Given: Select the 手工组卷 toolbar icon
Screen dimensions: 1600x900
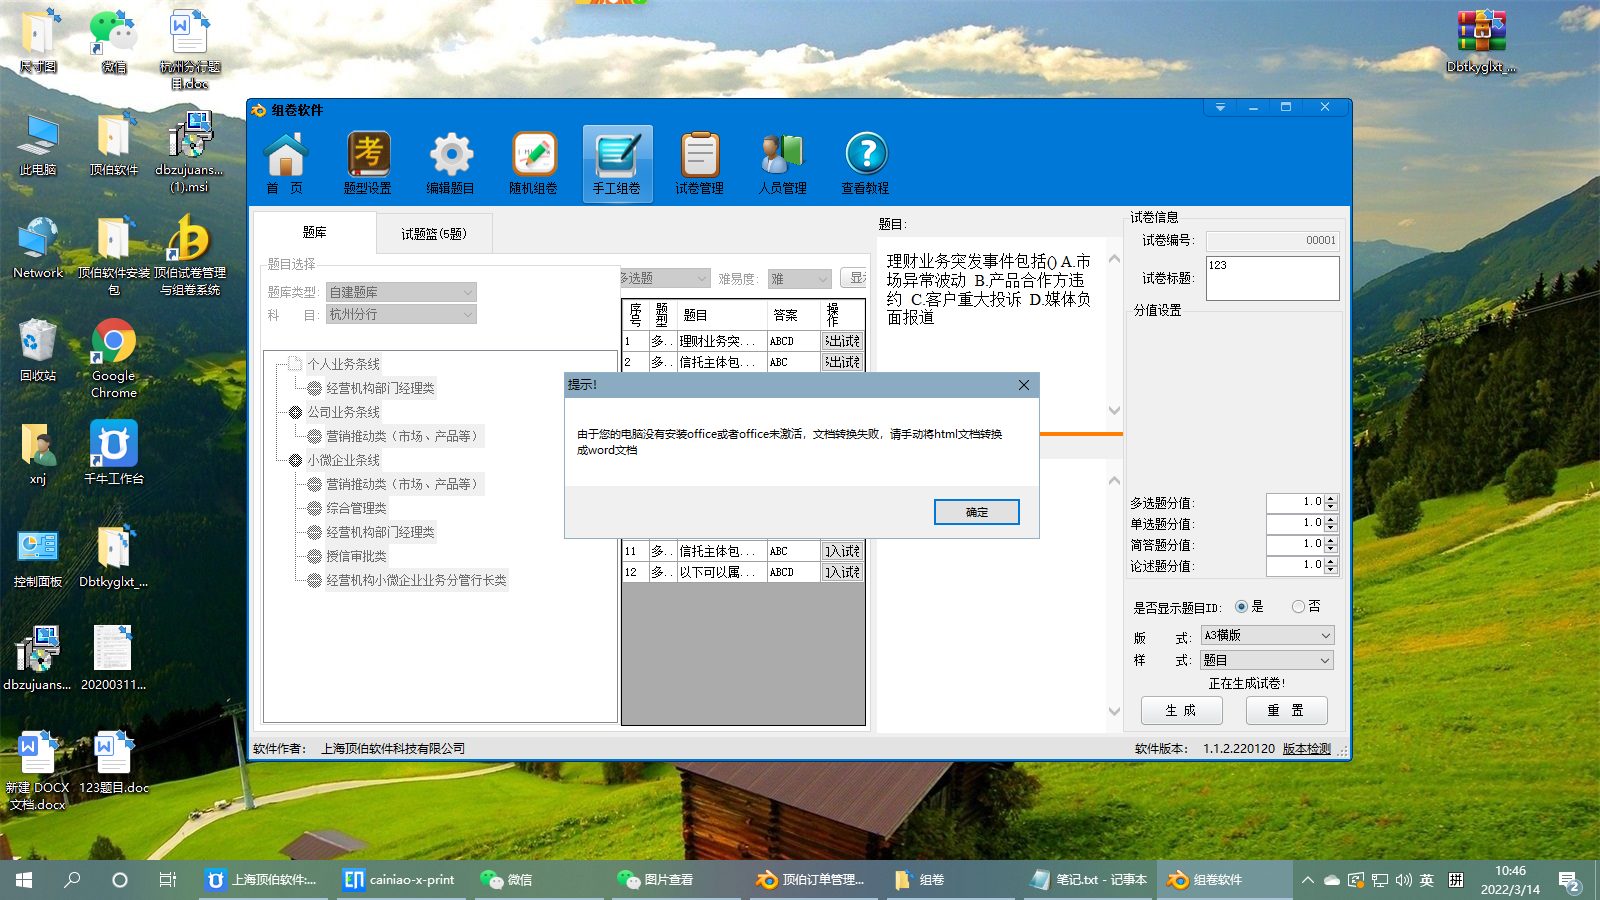Looking at the screenshot, I should 617,162.
